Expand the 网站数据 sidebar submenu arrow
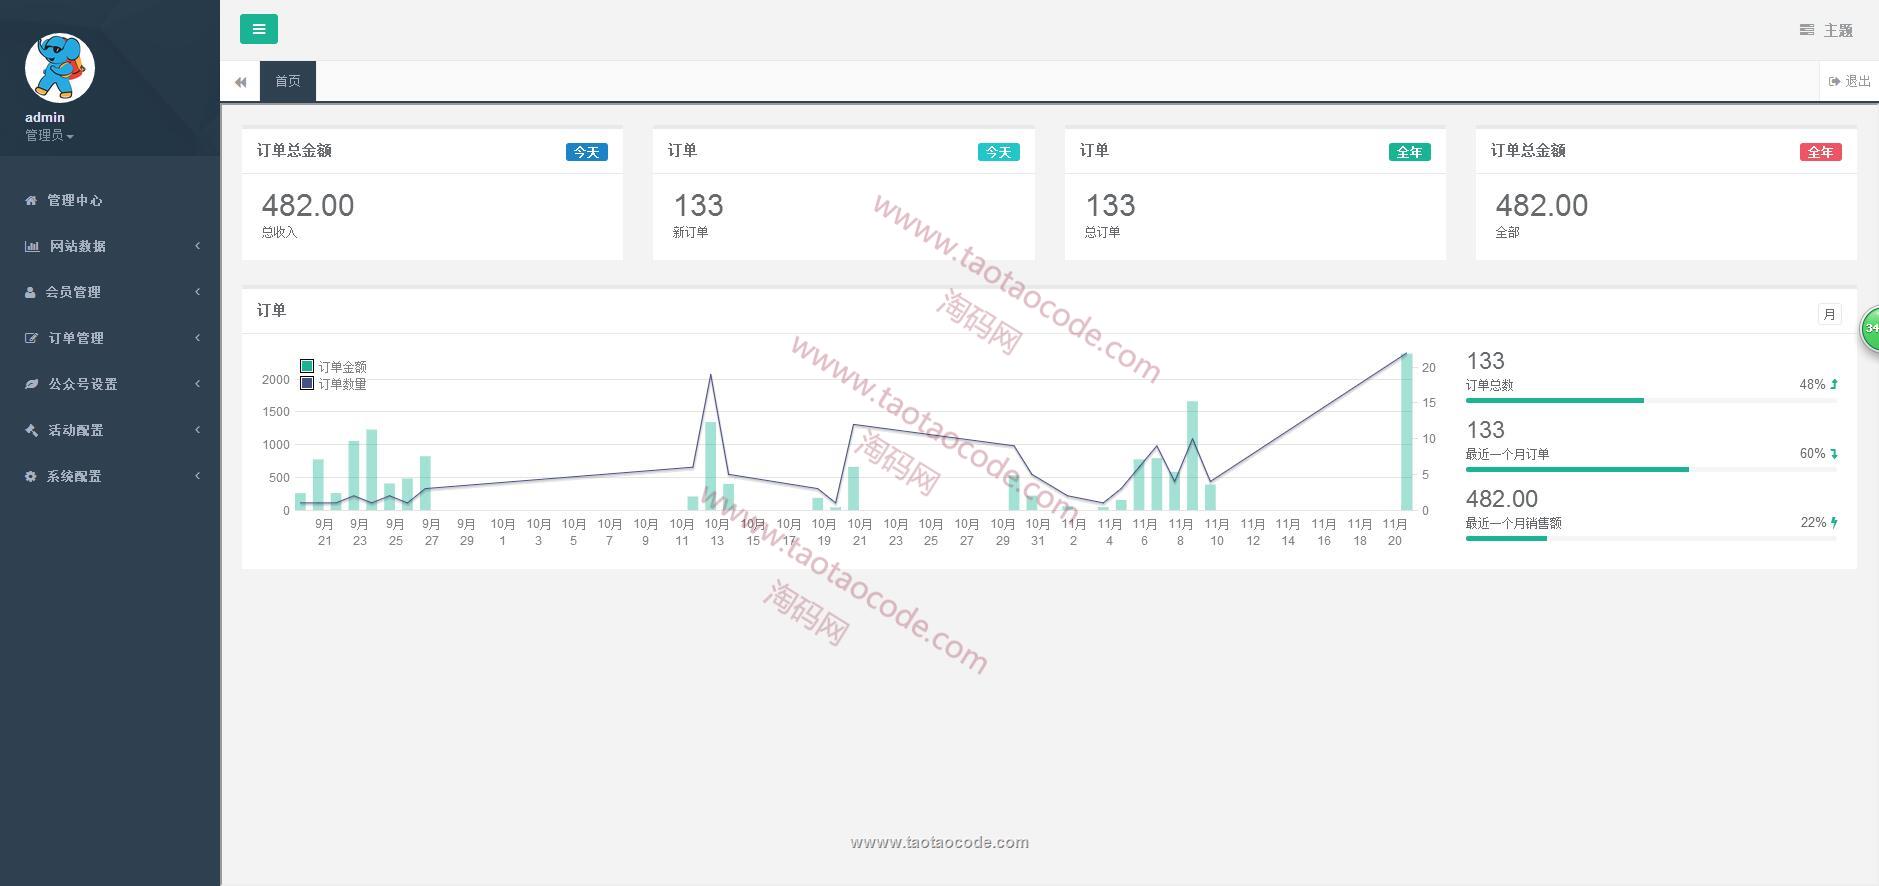Image resolution: width=1879 pixels, height=886 pixels. click(197, 246)
